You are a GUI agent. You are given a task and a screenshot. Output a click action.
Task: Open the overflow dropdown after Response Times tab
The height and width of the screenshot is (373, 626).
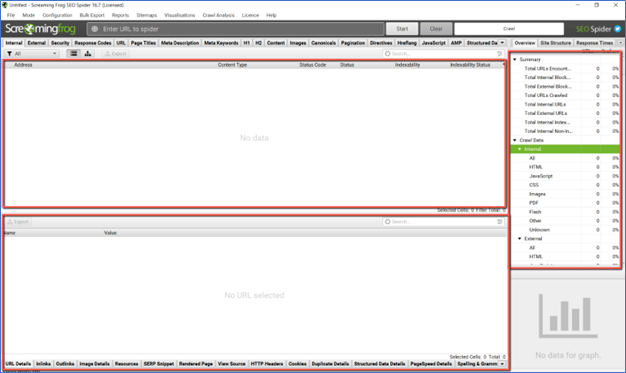[620, 43]
